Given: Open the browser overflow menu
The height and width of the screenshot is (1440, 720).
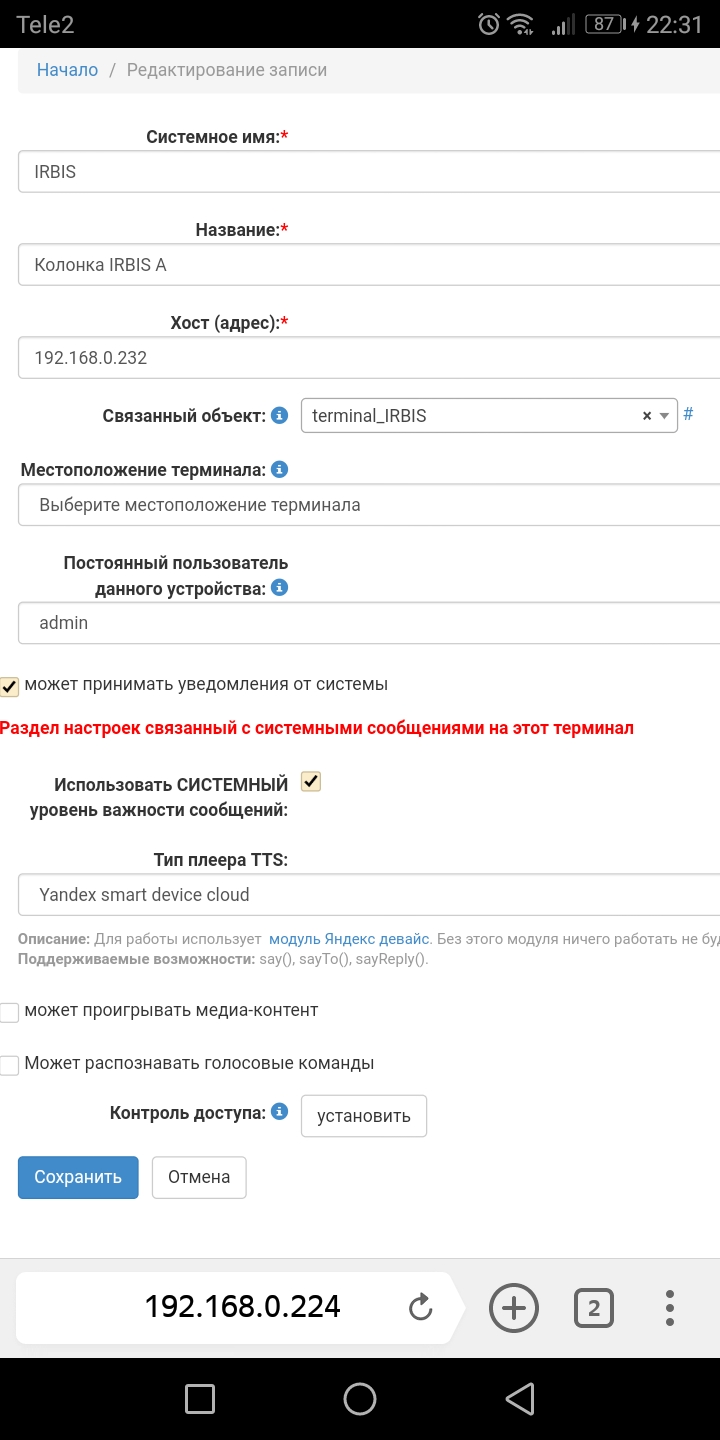Looking at the screenshot, I should click(668, 1307).
